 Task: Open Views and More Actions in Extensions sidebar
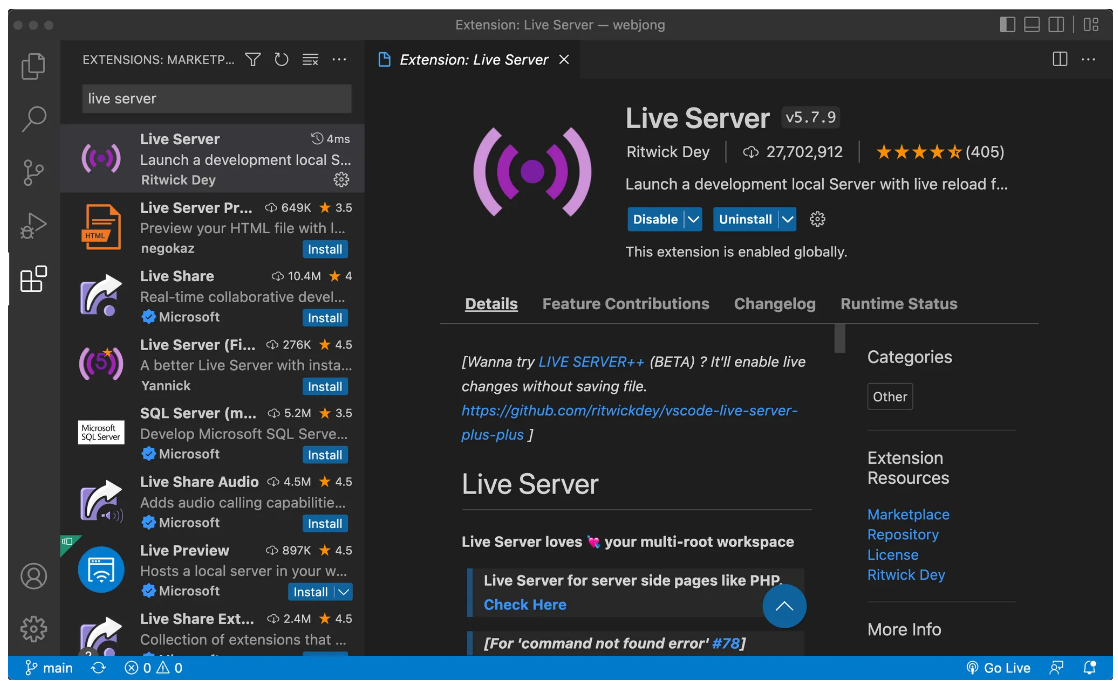click(x=339, y=60)
